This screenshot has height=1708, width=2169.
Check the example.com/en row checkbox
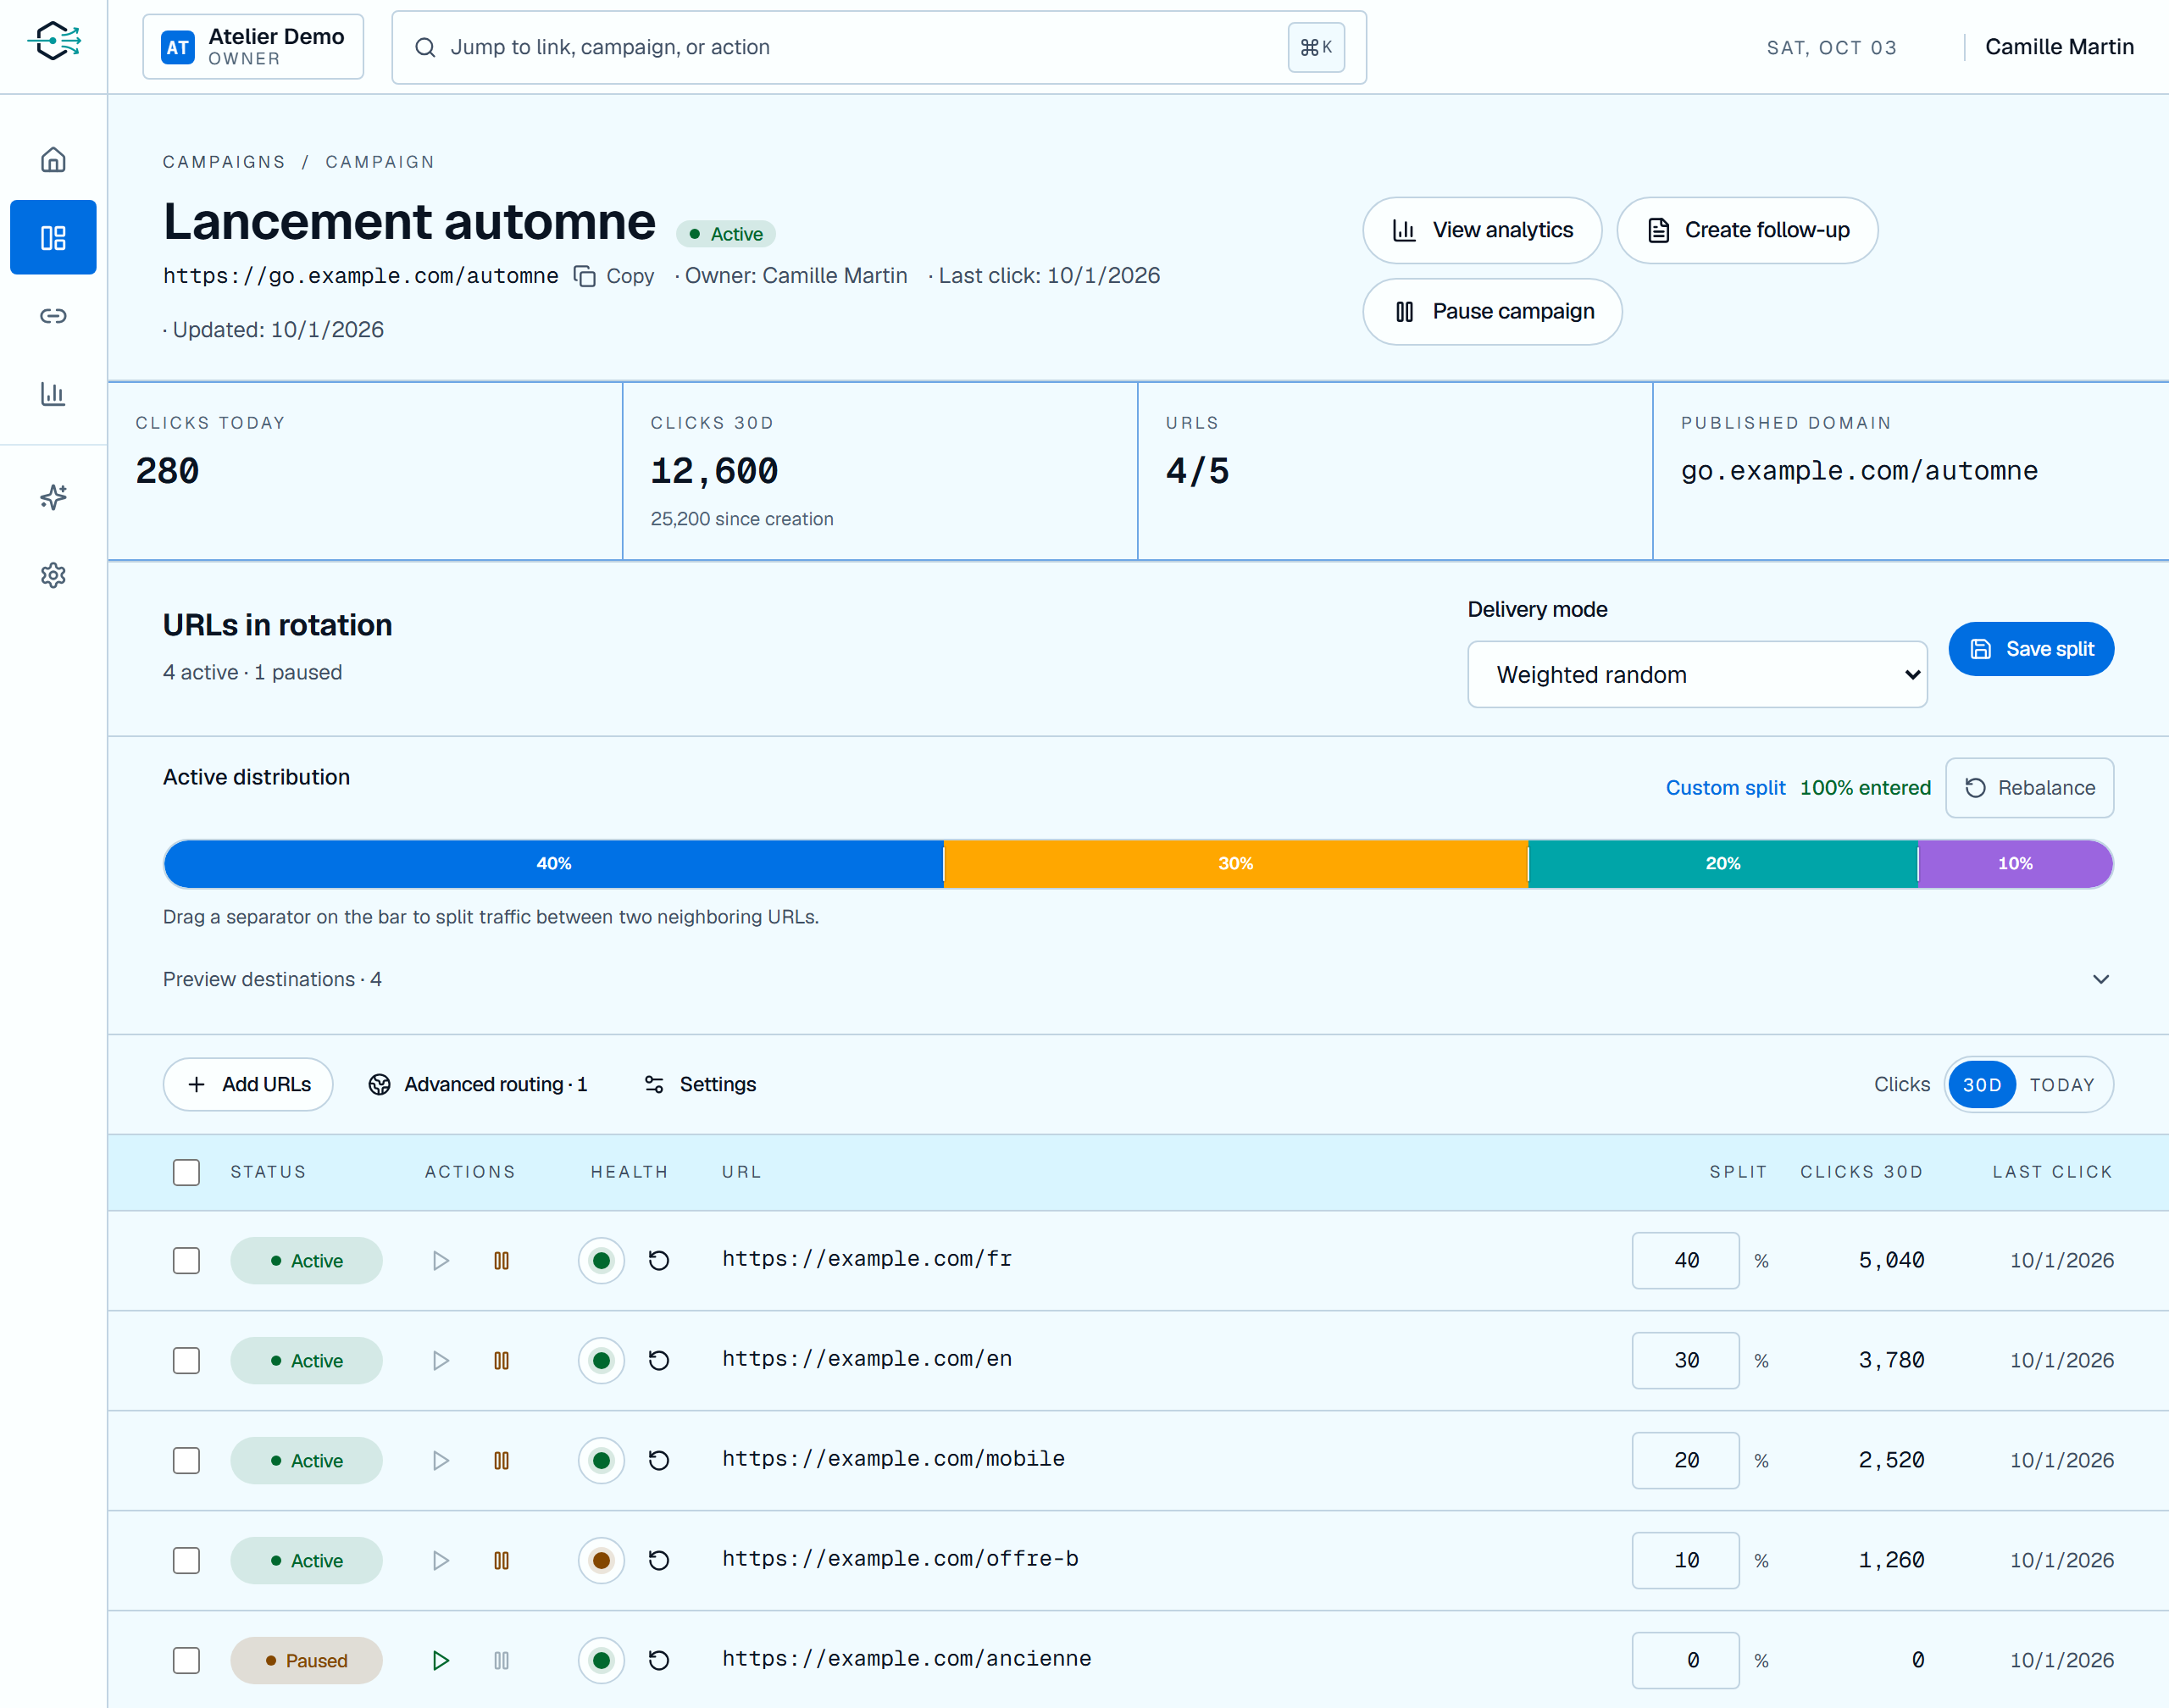(186, 1361)
